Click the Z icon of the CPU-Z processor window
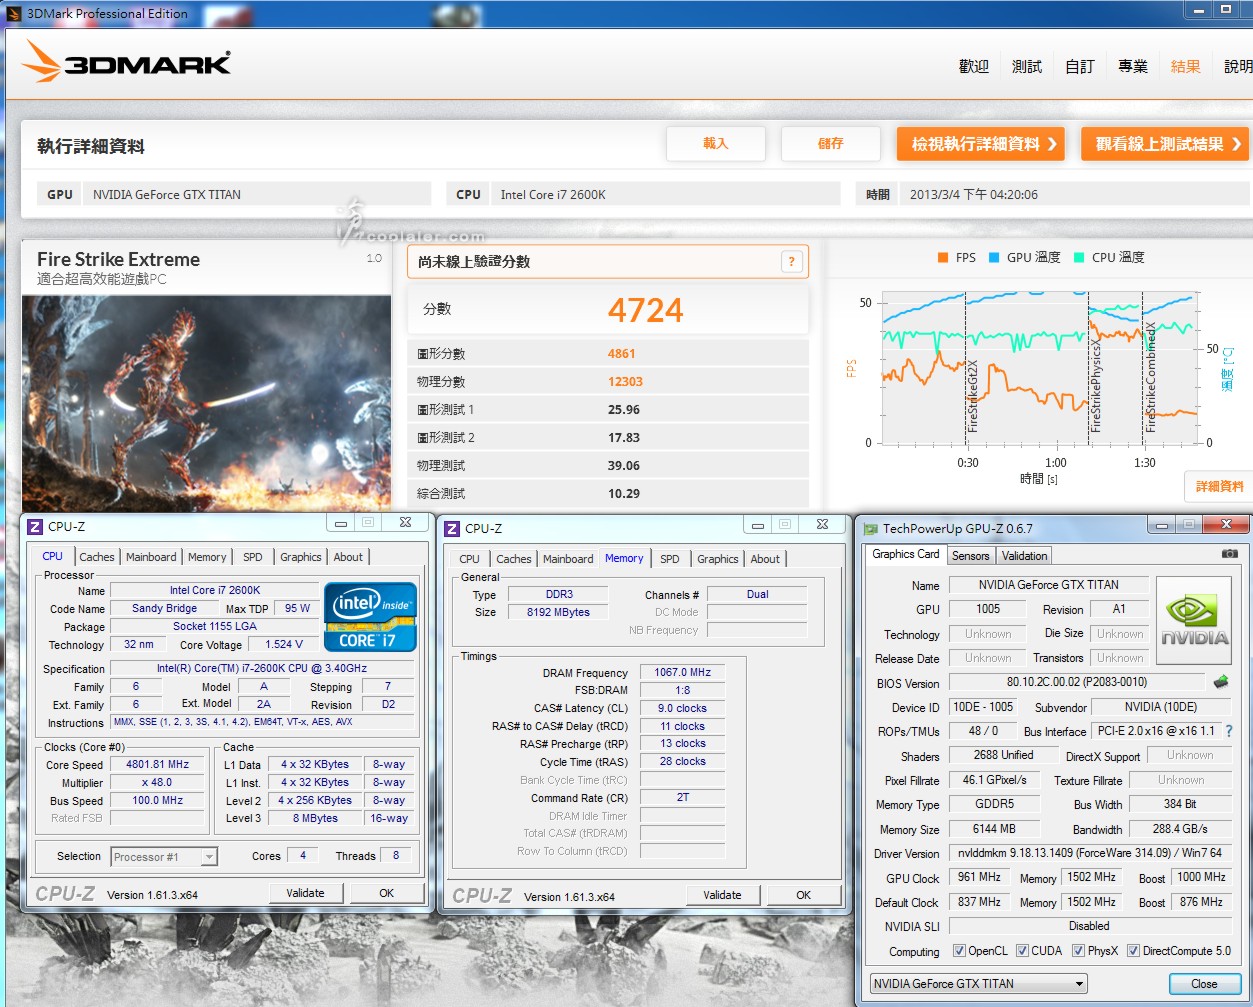Screen dimensions: 1253x1007 (x=35, y=526)
